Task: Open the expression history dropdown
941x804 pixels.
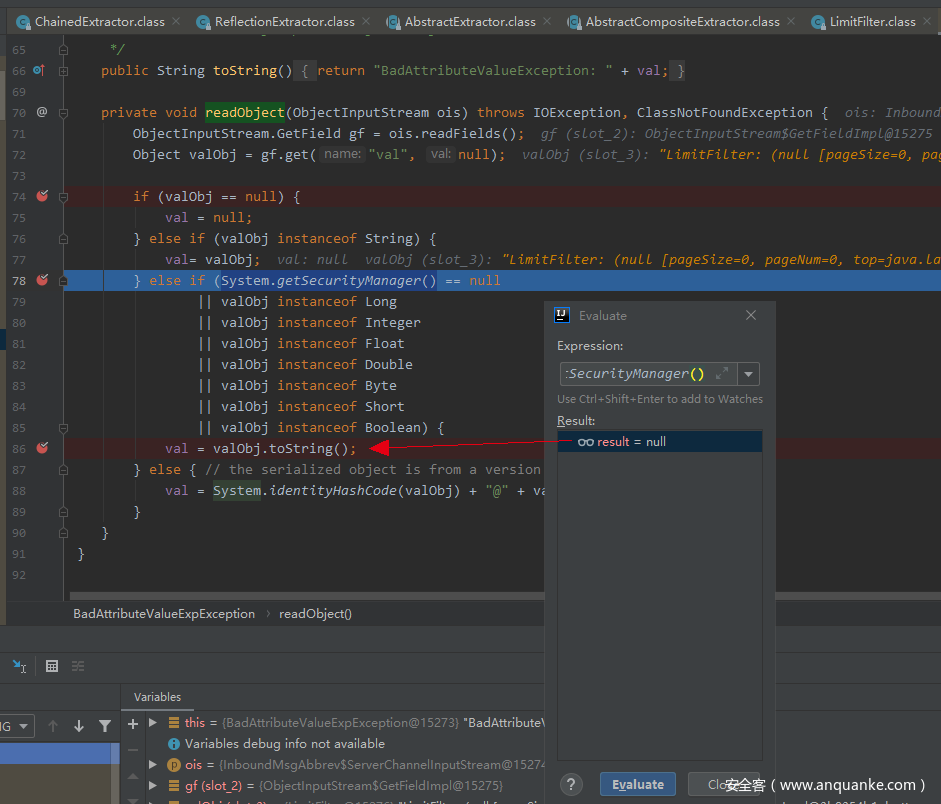Action: 749,375
